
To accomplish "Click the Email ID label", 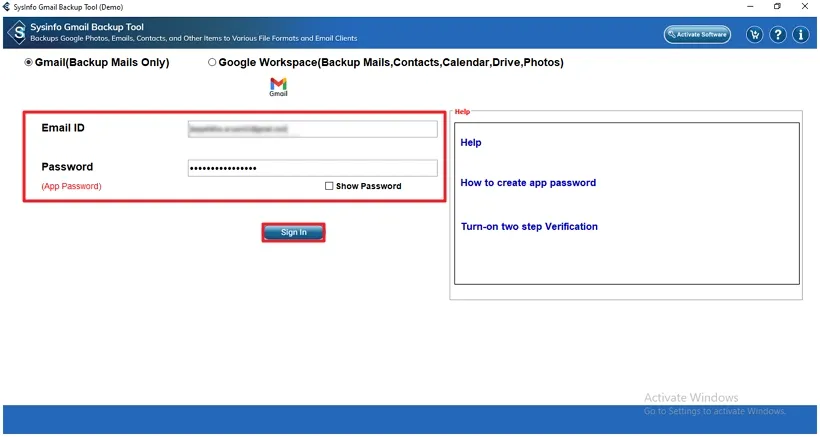I will click(63, 128).
